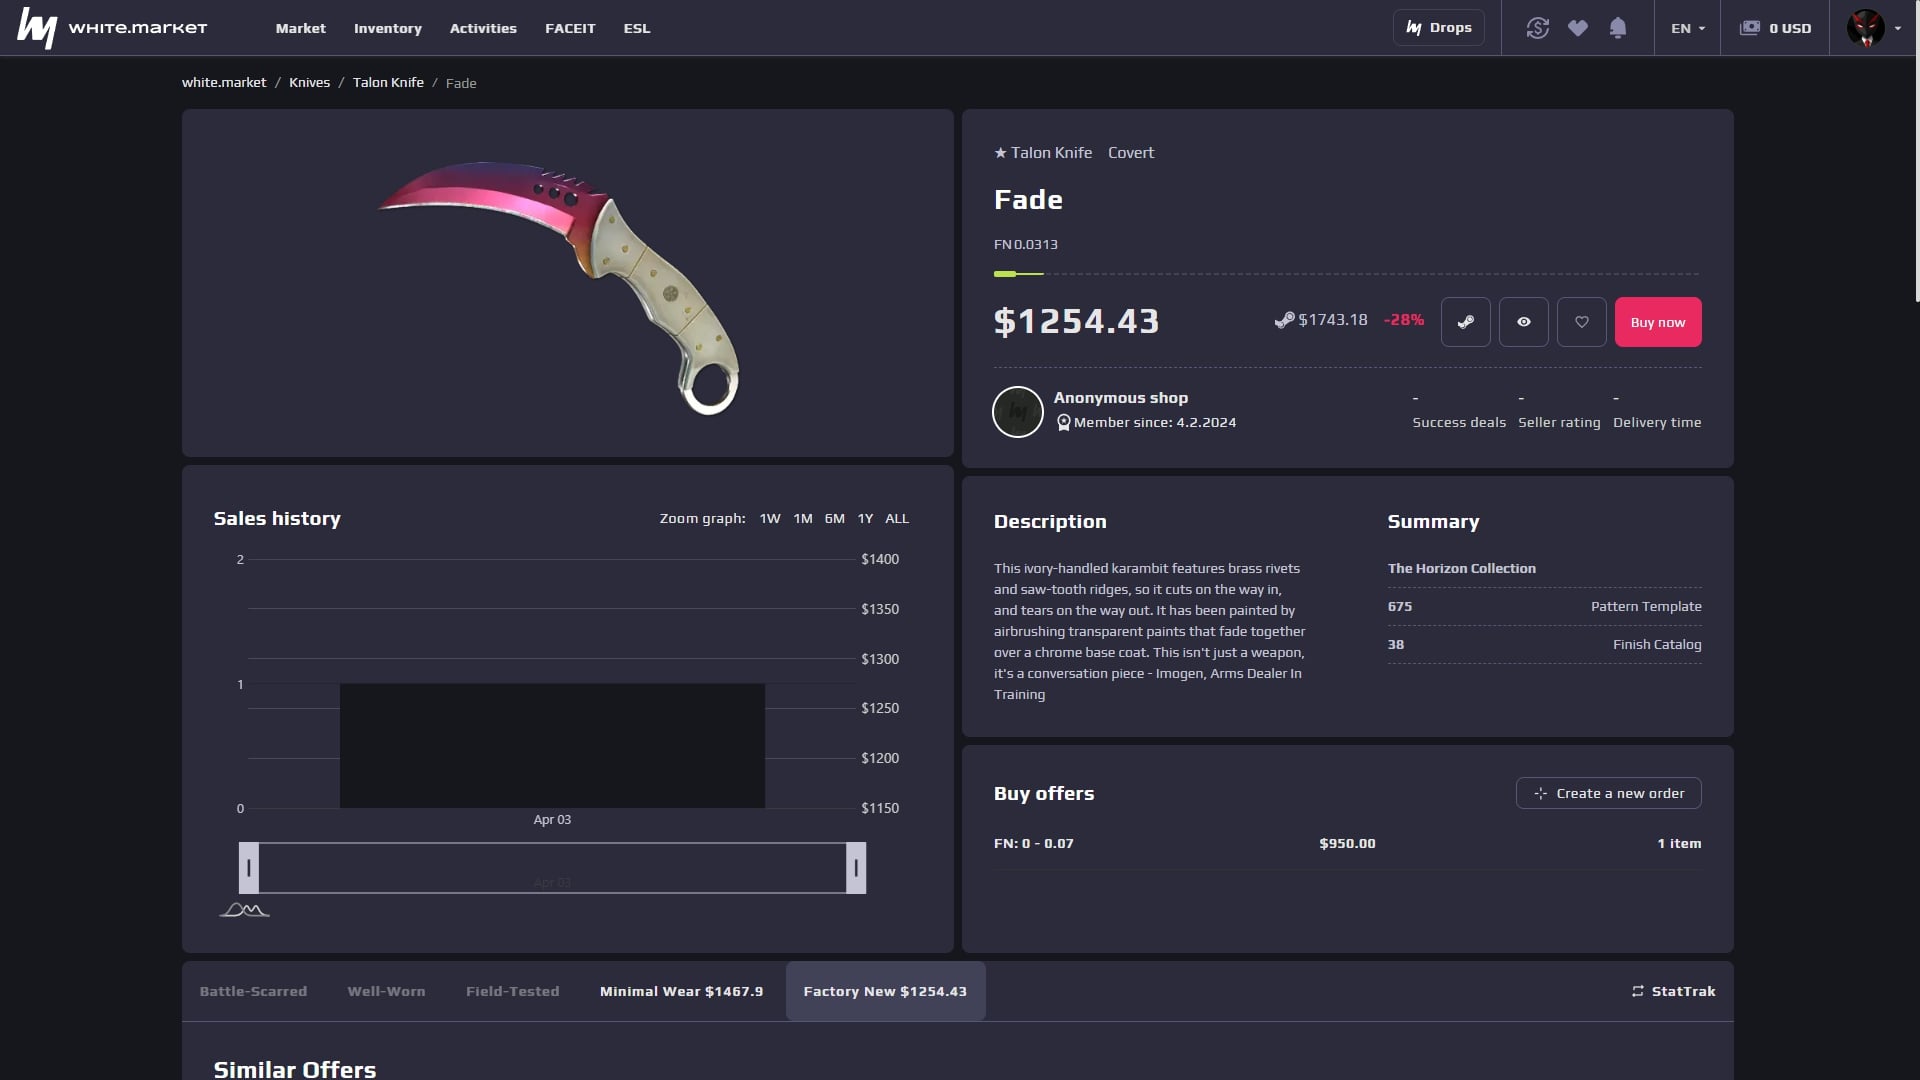Click the Steam inventory transfer icon

click(x=1465, y=322)
